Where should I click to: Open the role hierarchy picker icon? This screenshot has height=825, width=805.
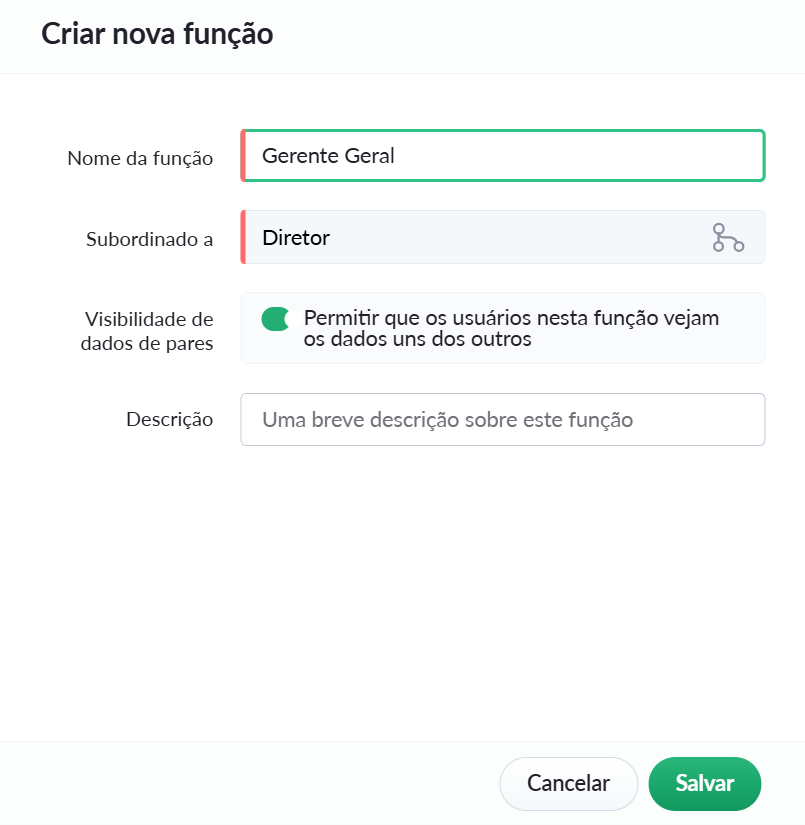pos(728,238)
